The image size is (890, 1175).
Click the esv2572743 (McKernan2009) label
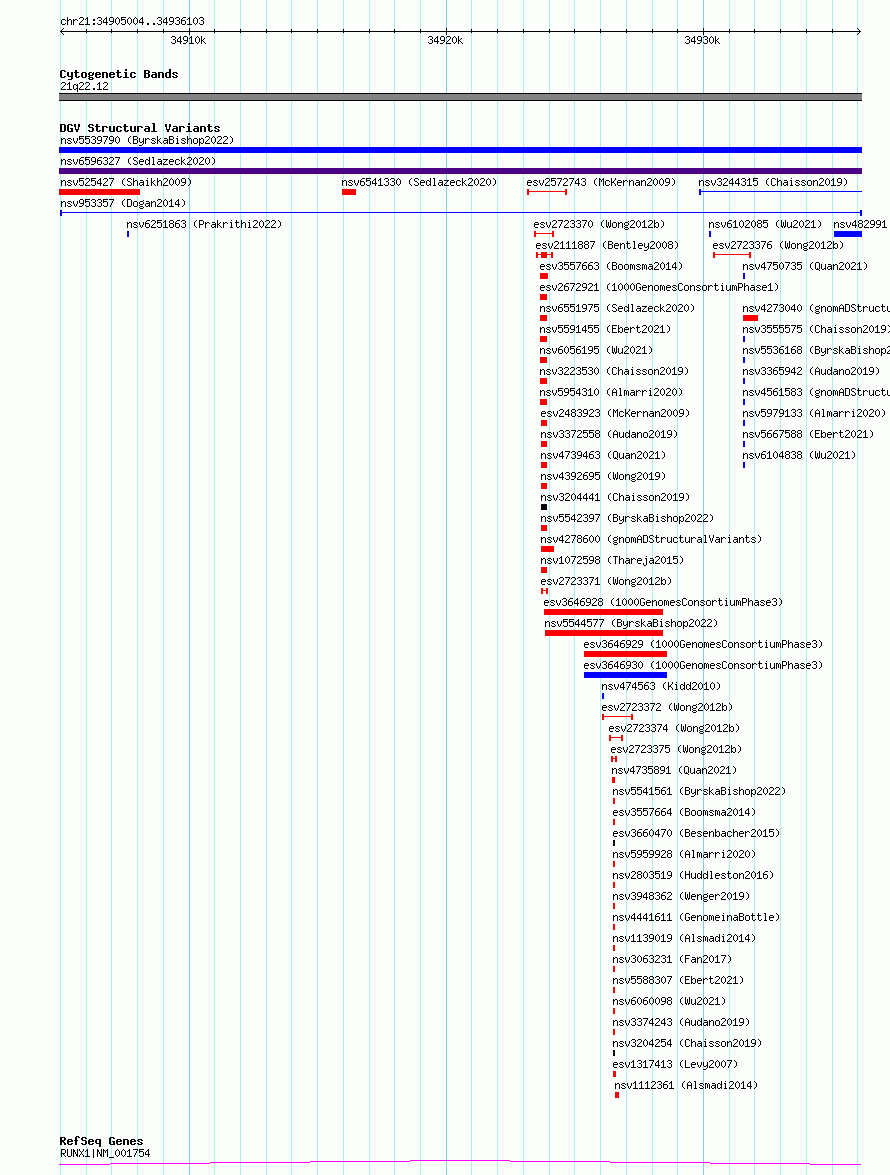[x=601, y=182]
